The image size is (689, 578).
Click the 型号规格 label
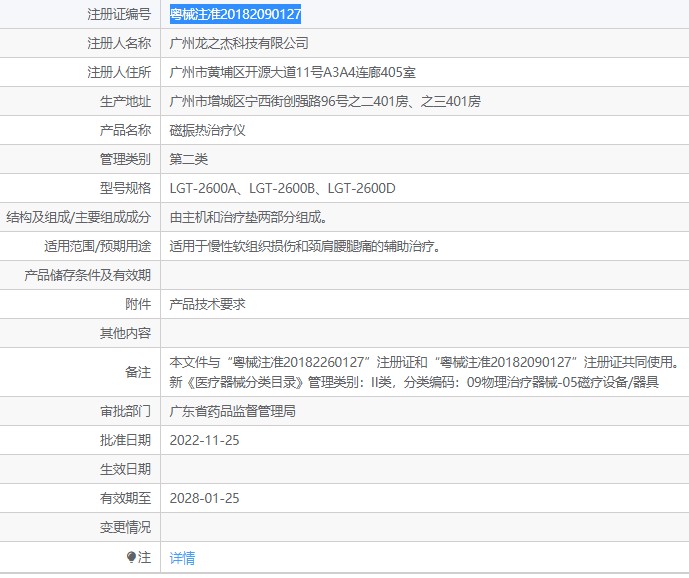125,188
